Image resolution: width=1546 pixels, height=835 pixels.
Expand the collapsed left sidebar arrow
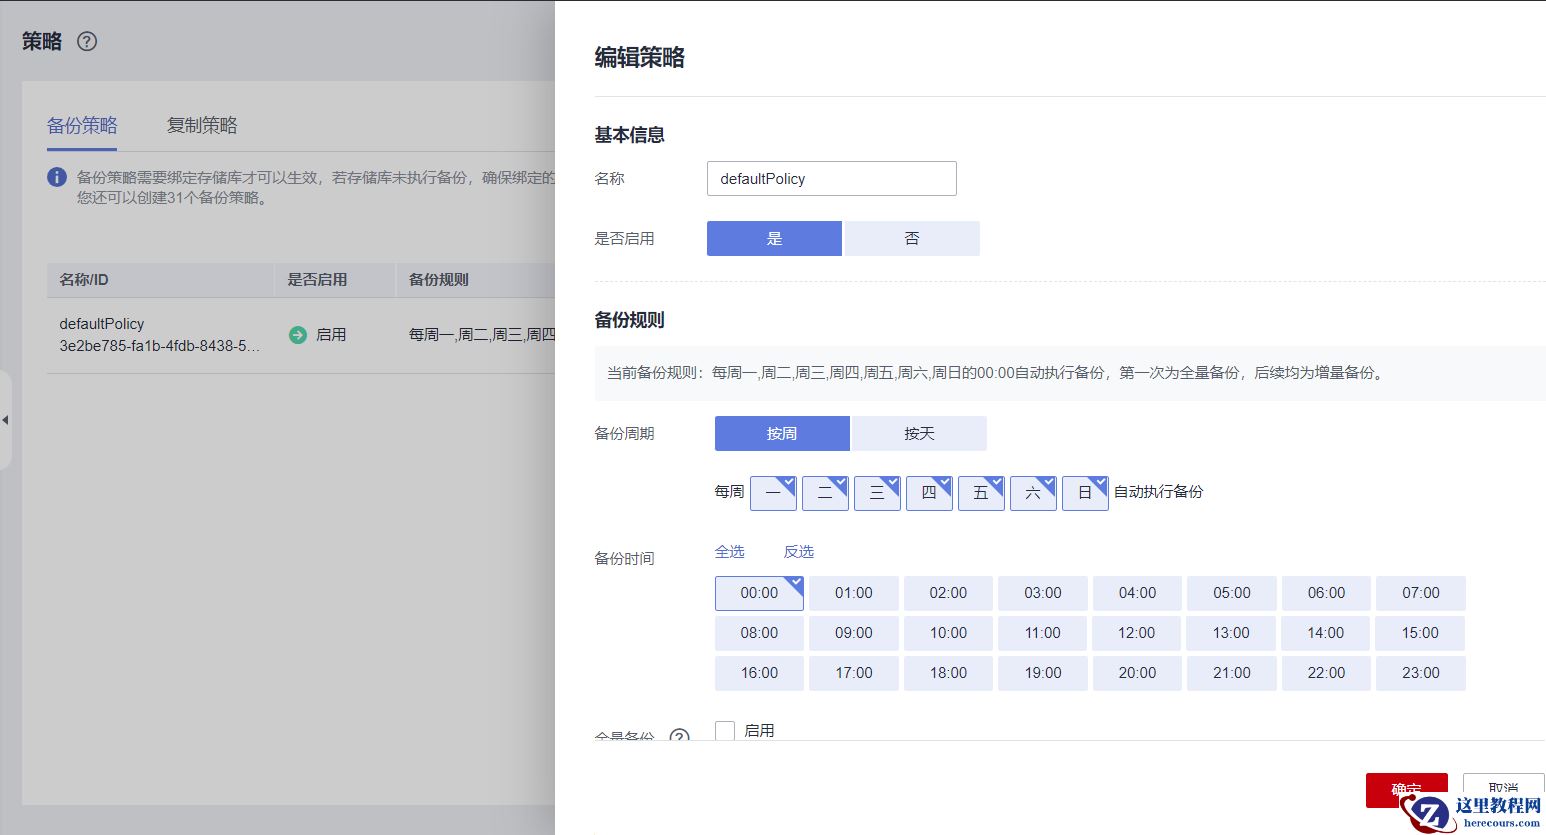(5, 420)
